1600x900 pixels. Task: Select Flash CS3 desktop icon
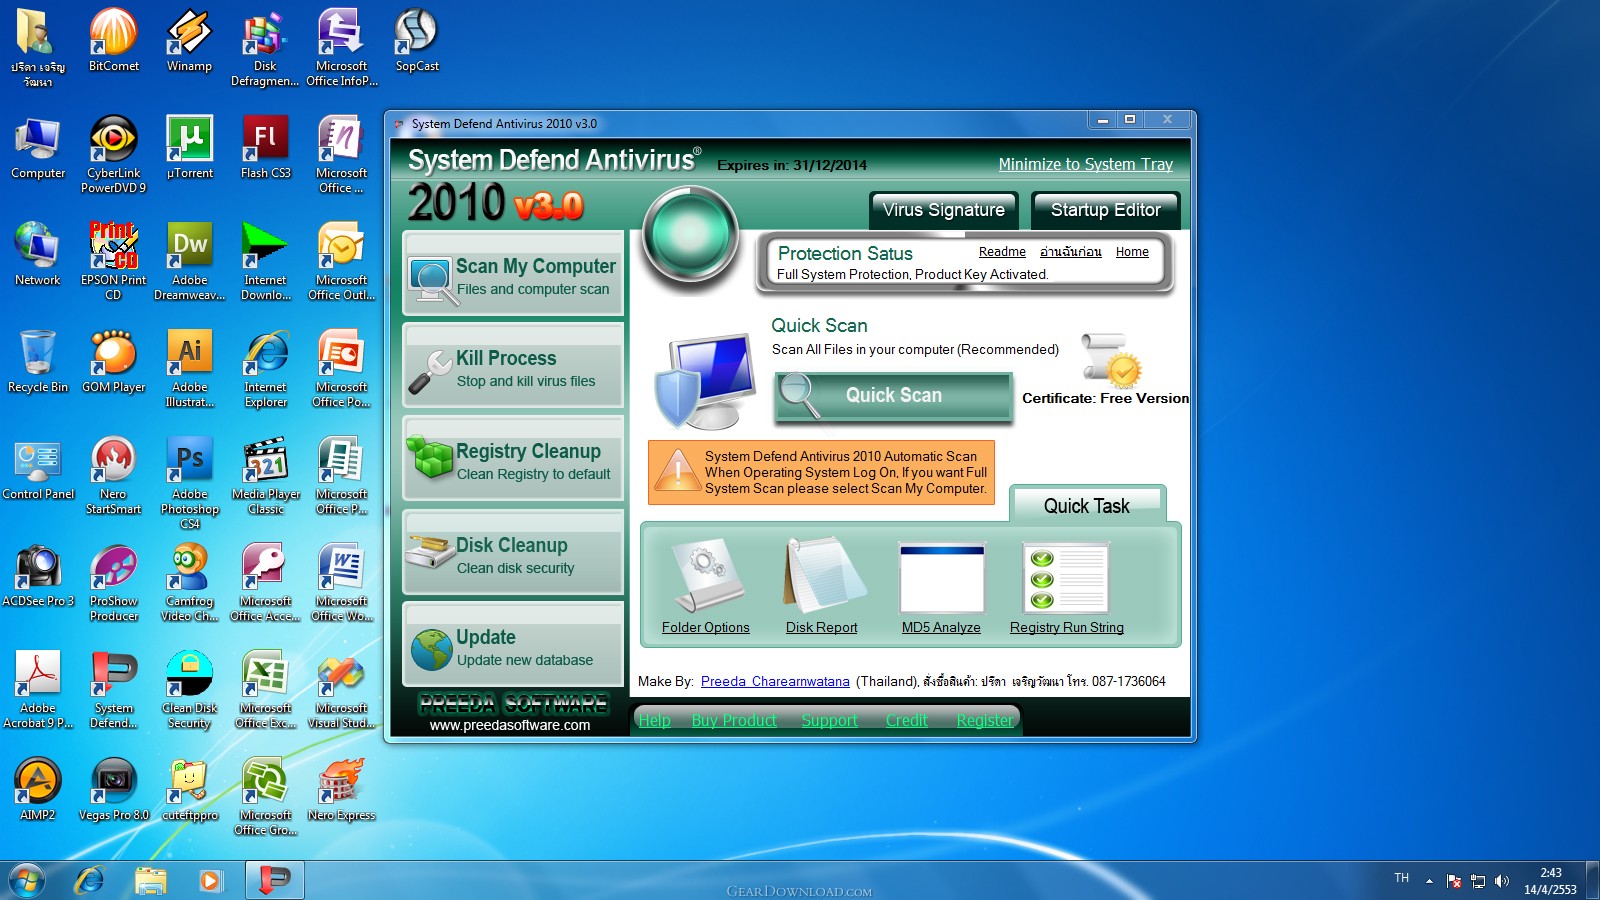265,148
